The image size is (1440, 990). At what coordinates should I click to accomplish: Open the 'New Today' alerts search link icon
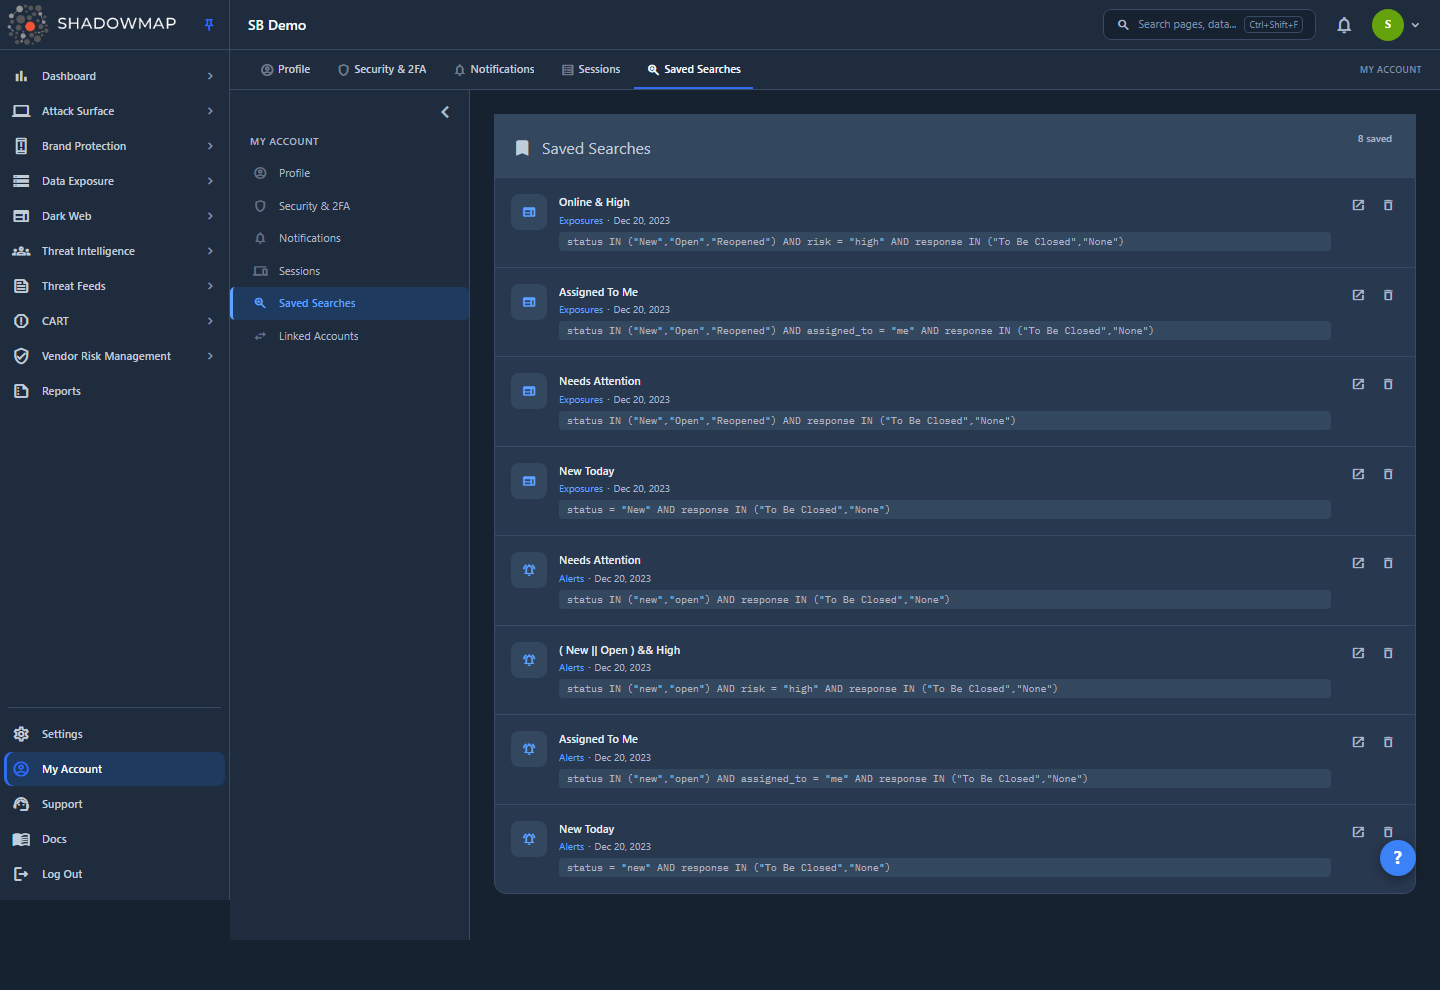click(x=1358, y=832)
